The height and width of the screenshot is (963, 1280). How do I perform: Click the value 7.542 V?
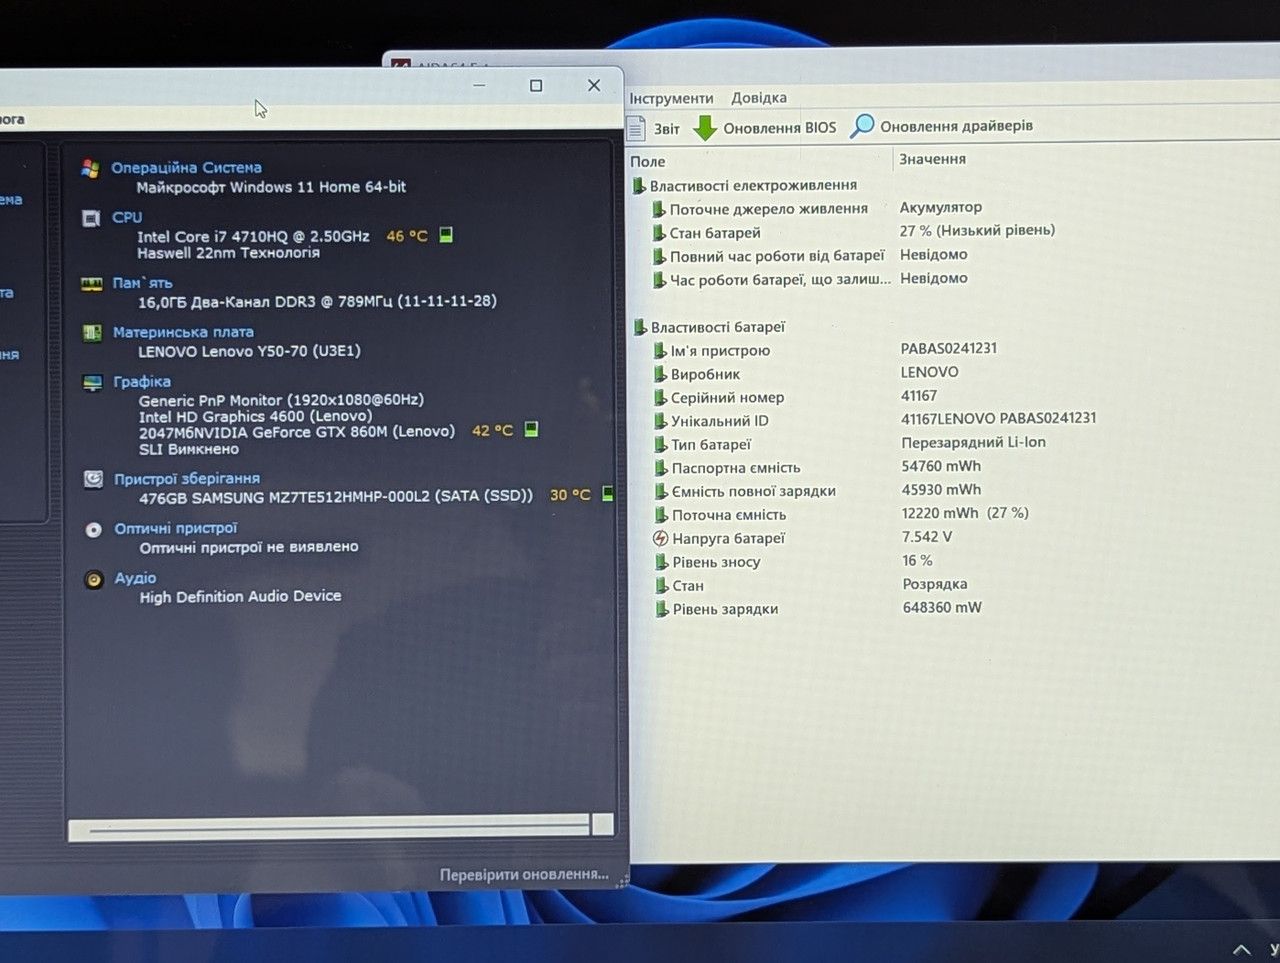[x=927, y=537]
